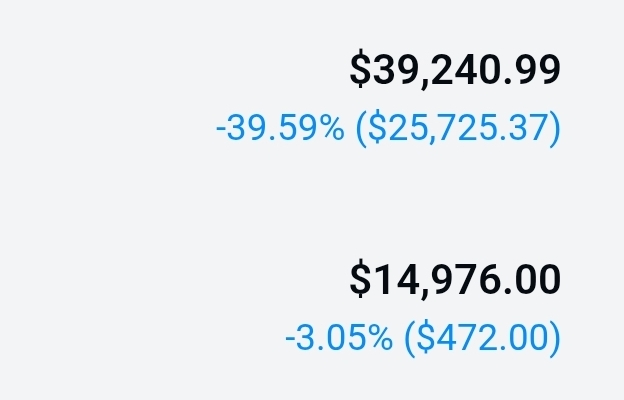Select the -39.59% change percentage
The height and width of the screenshot is (400, 624).
coord(280,129)
